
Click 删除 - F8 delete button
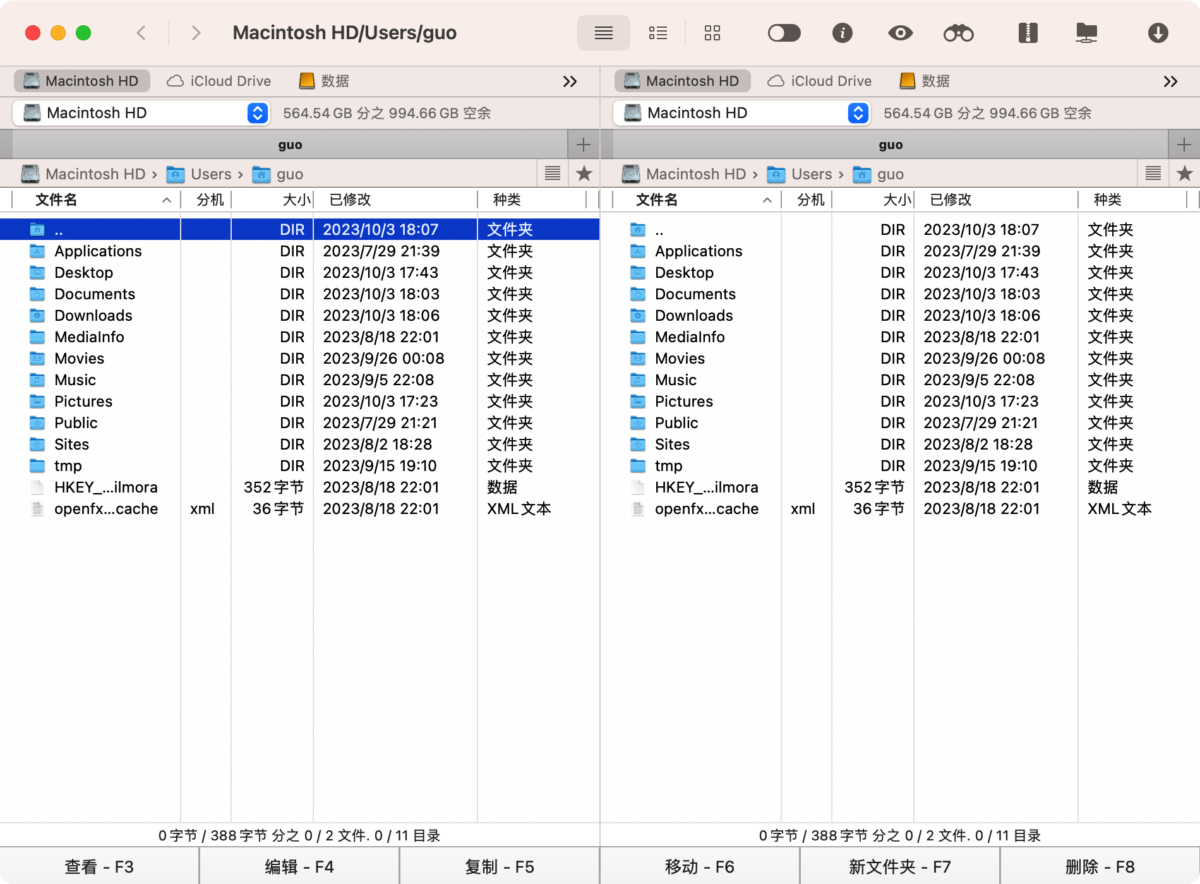[1100, 866]
